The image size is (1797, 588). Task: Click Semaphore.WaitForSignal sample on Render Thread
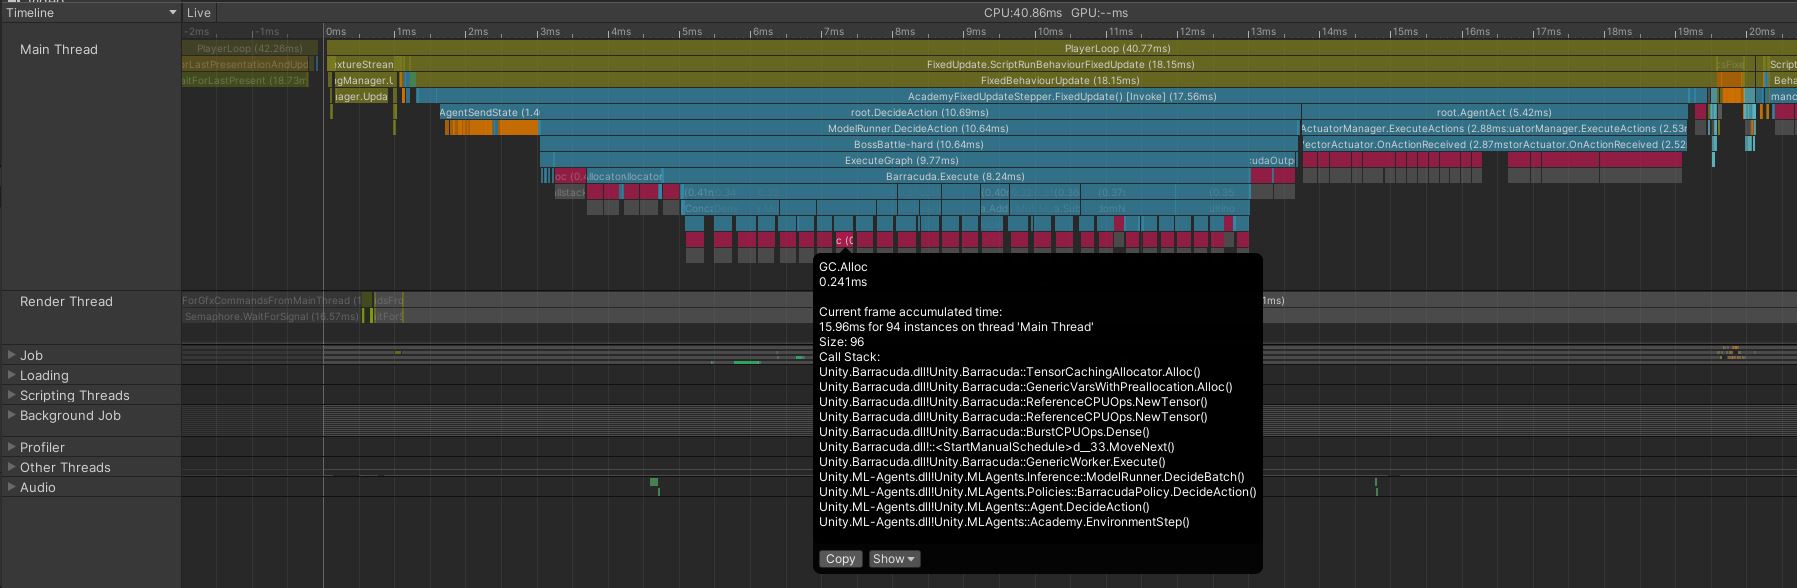tap(271, 316)
